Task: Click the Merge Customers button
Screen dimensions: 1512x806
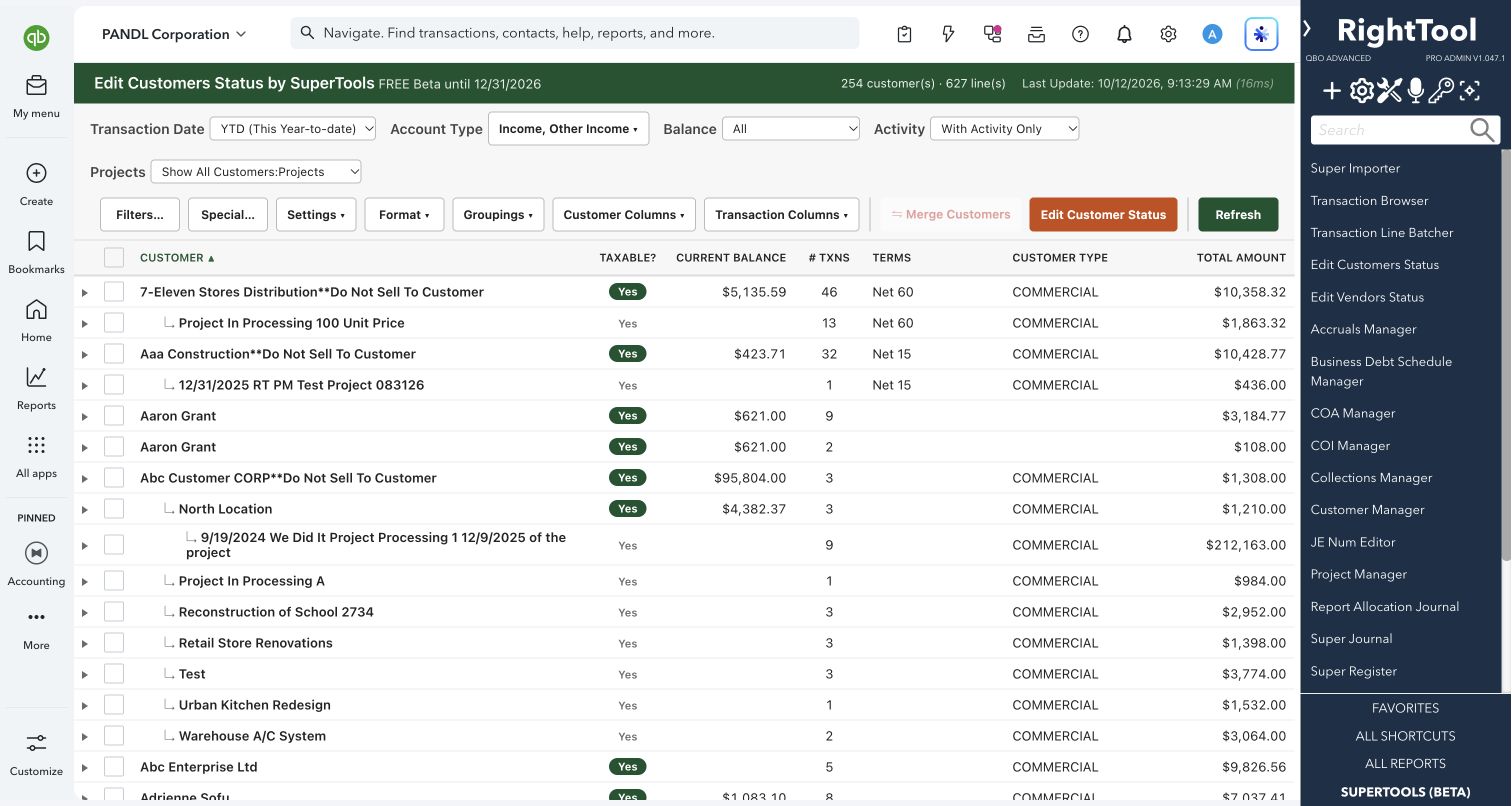Action: click(951, 214)
